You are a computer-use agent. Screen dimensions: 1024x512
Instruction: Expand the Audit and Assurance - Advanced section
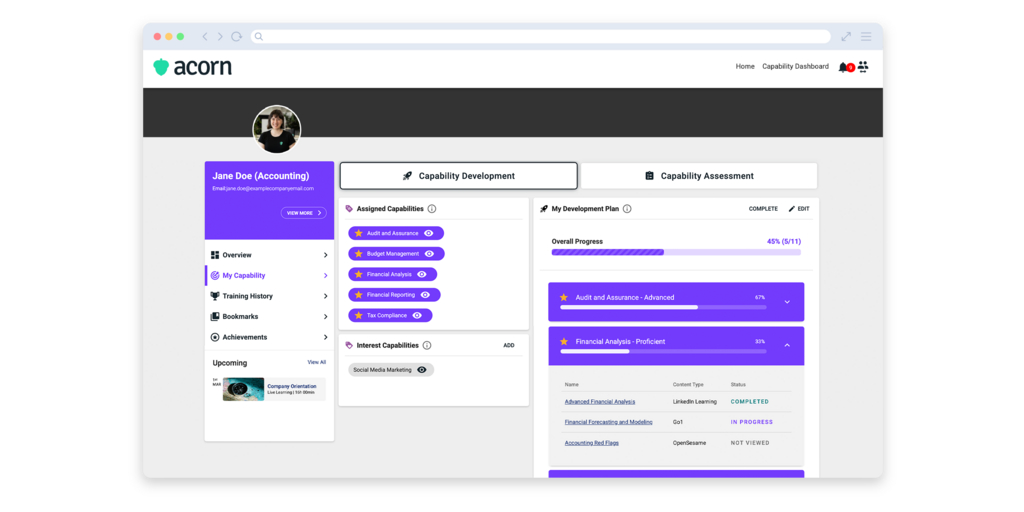pyautogui.click(x=787, y=302)
